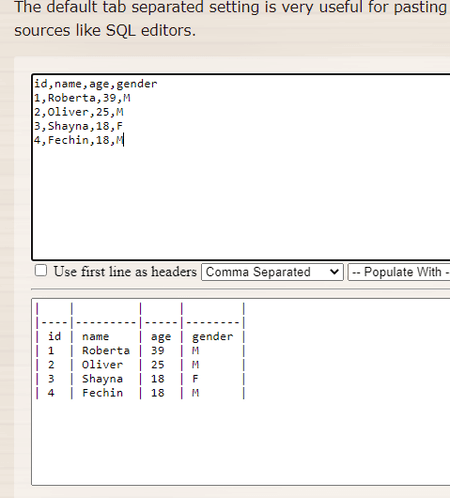Screen dimensions: 450x498
Task: Click the 'F' gender value in output
Action: pos(195,379)
